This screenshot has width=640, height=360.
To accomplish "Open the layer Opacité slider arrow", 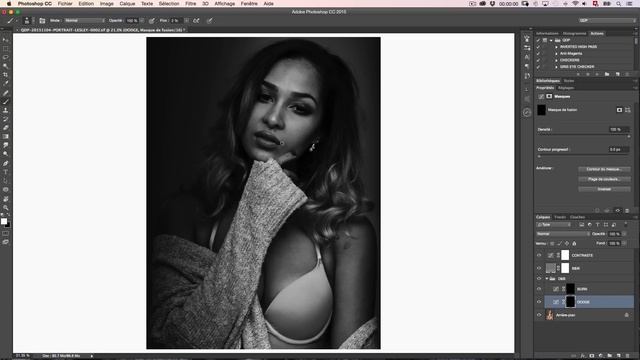I will 624,234.
